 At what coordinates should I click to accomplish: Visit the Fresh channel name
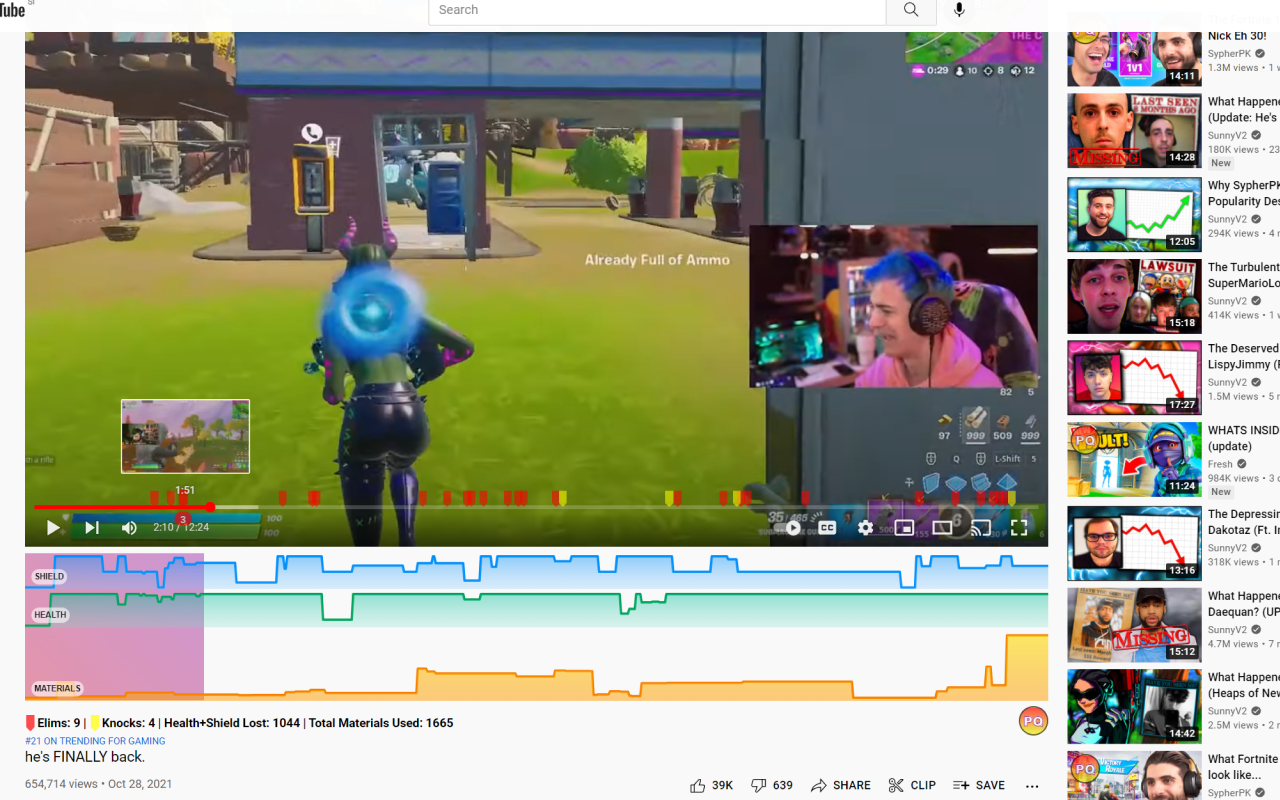click(1220, 464)
